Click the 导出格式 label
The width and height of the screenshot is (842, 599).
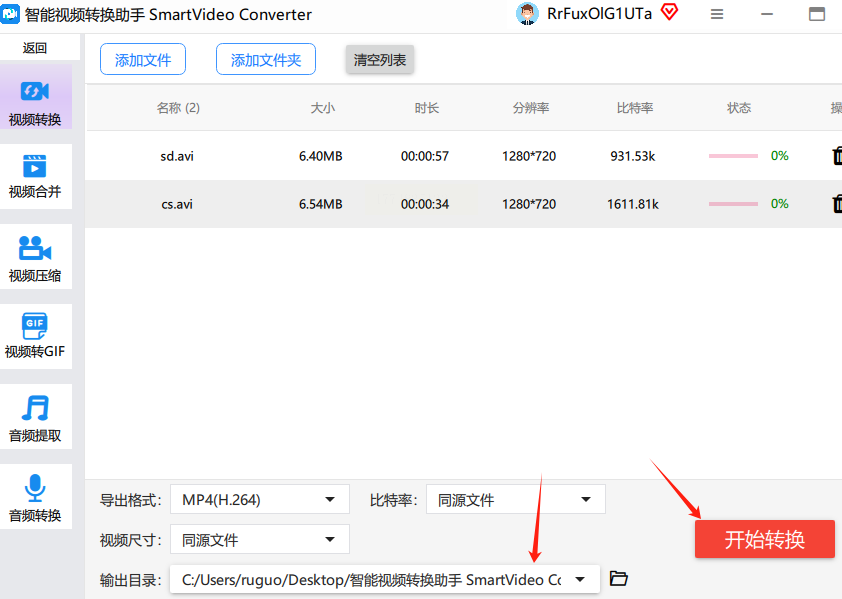(x=130, y=500)
